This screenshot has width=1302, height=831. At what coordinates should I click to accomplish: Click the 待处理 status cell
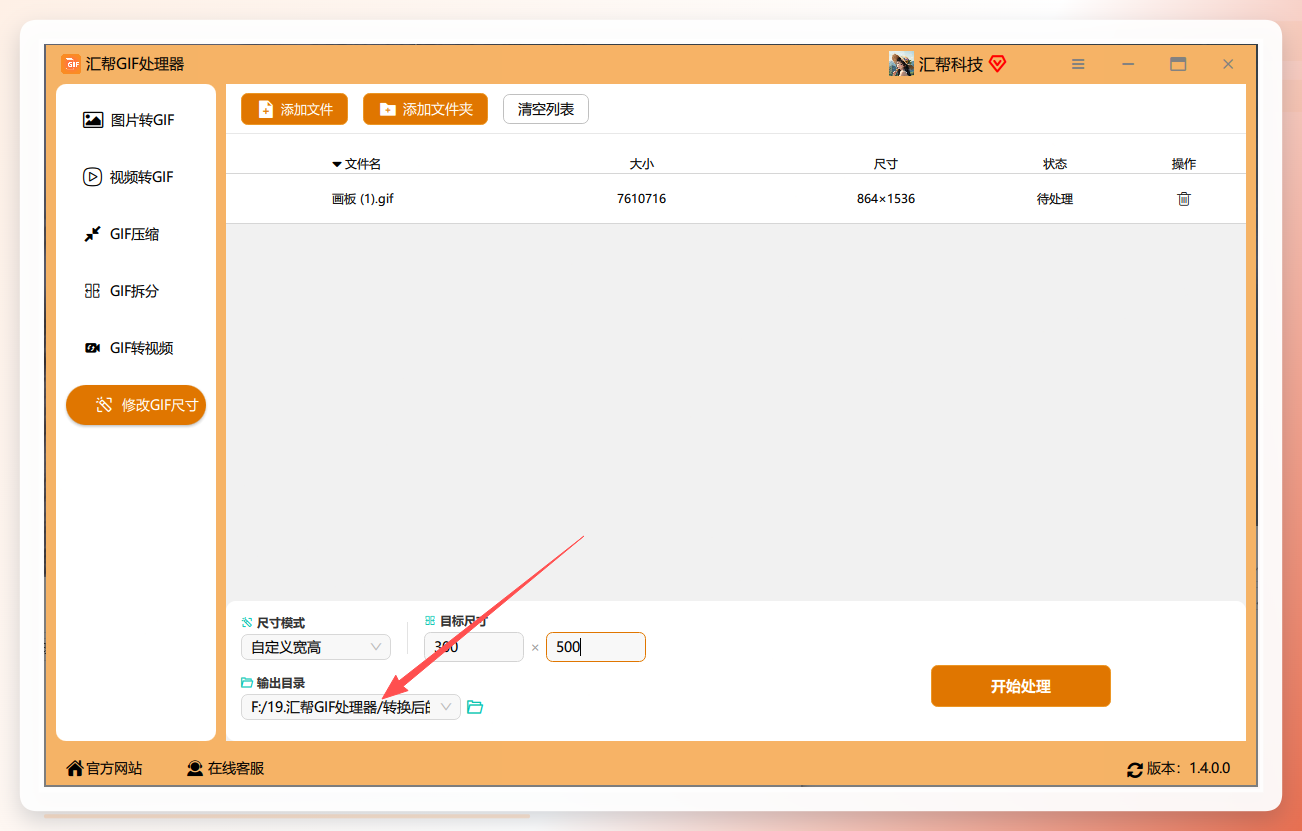1055,199
